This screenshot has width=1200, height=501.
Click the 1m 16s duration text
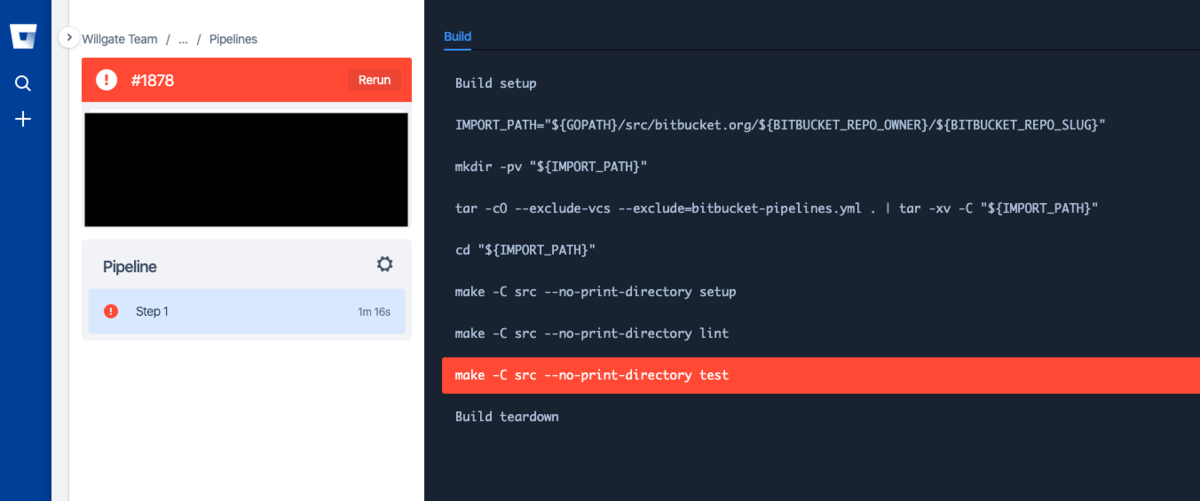click(374, 312)
